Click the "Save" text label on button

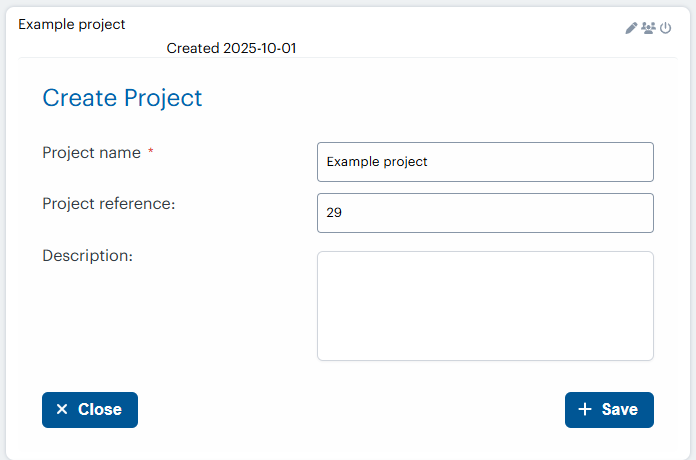tap(620, 409)
